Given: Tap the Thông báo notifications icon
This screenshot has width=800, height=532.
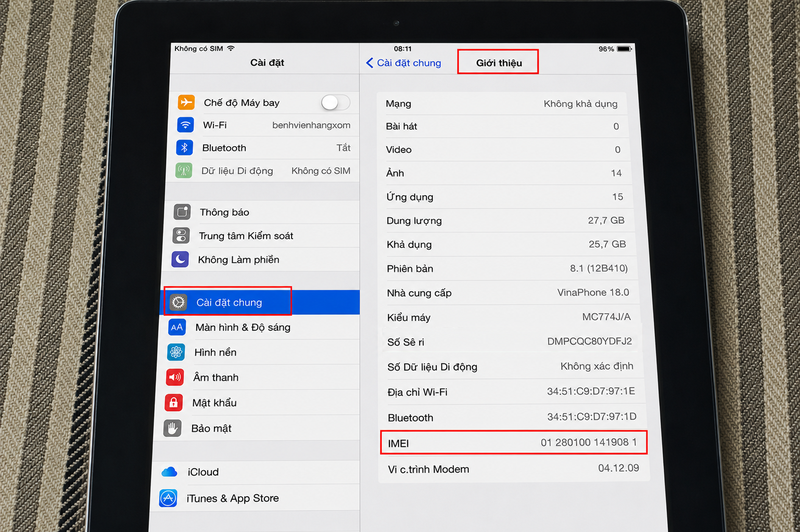Looking at the screenshot, I should coord(182,212).
